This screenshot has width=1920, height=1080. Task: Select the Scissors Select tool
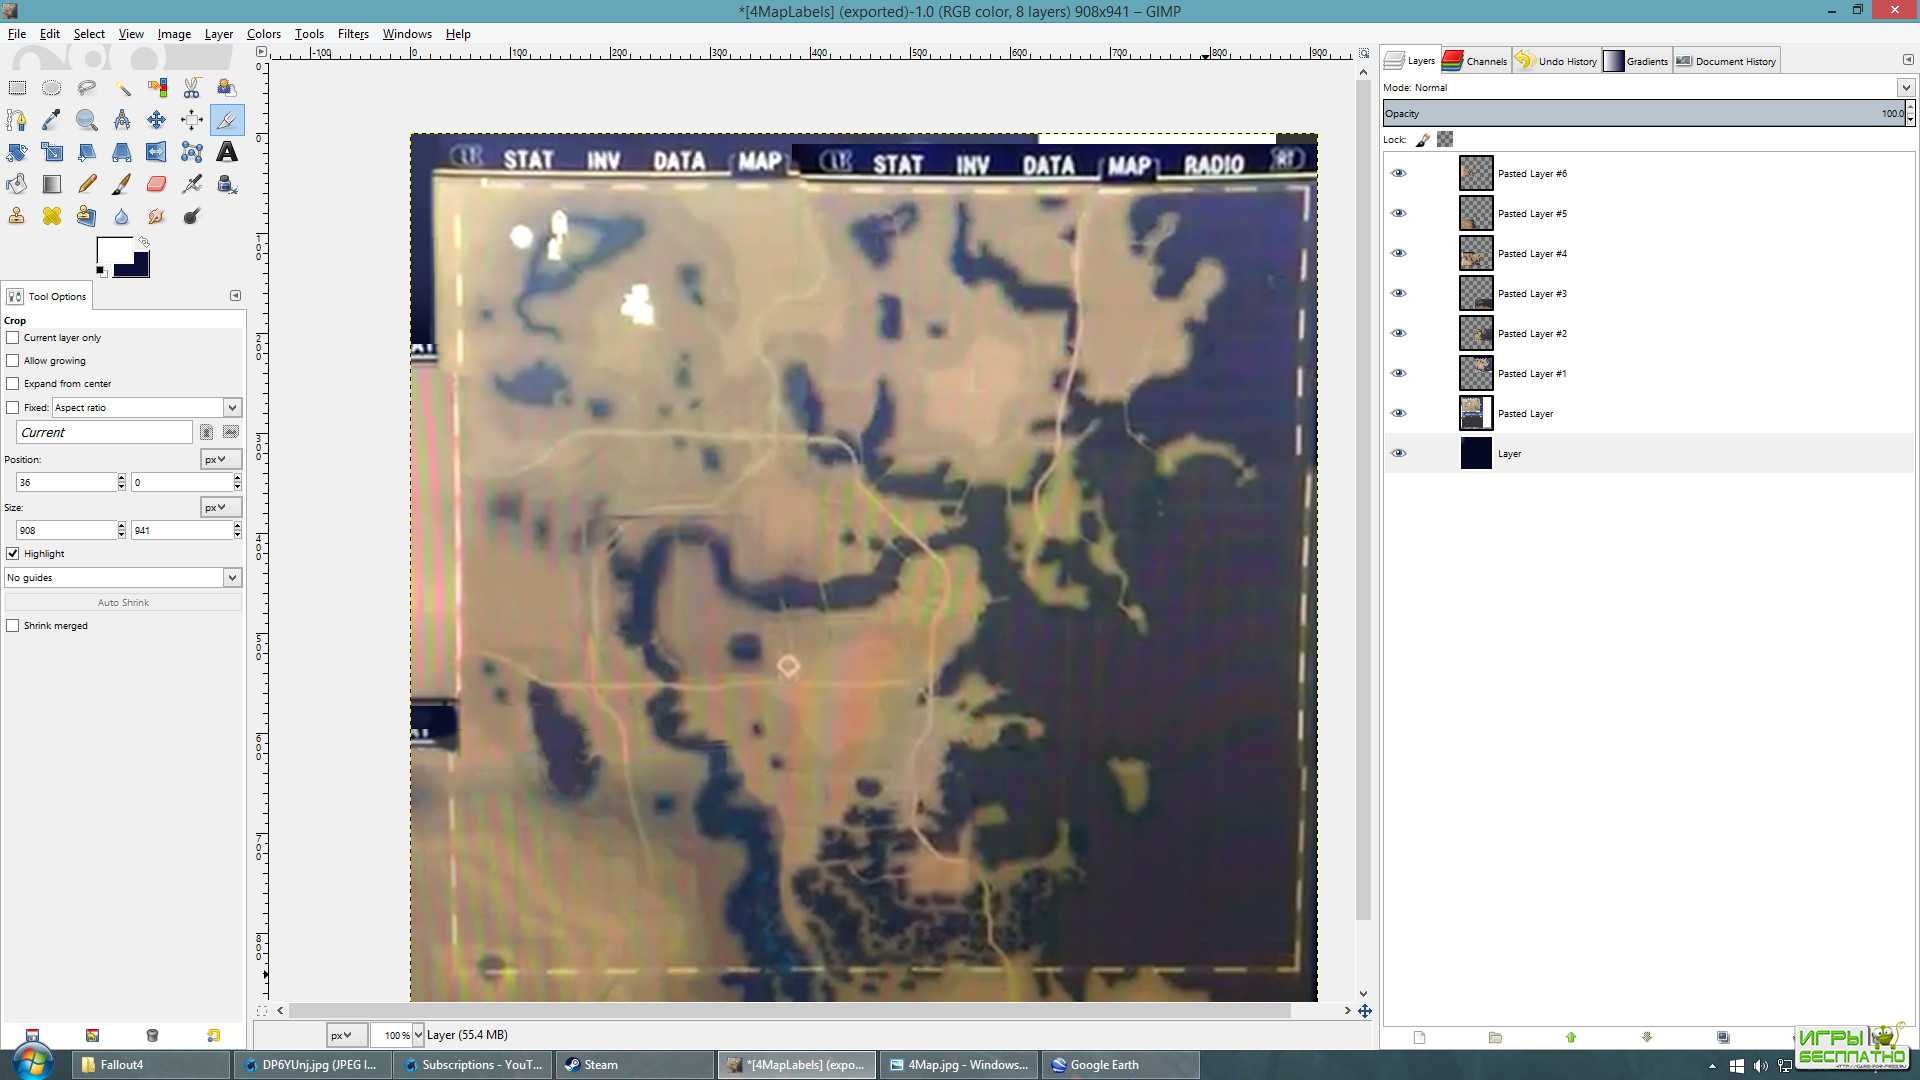coord(192,88)
